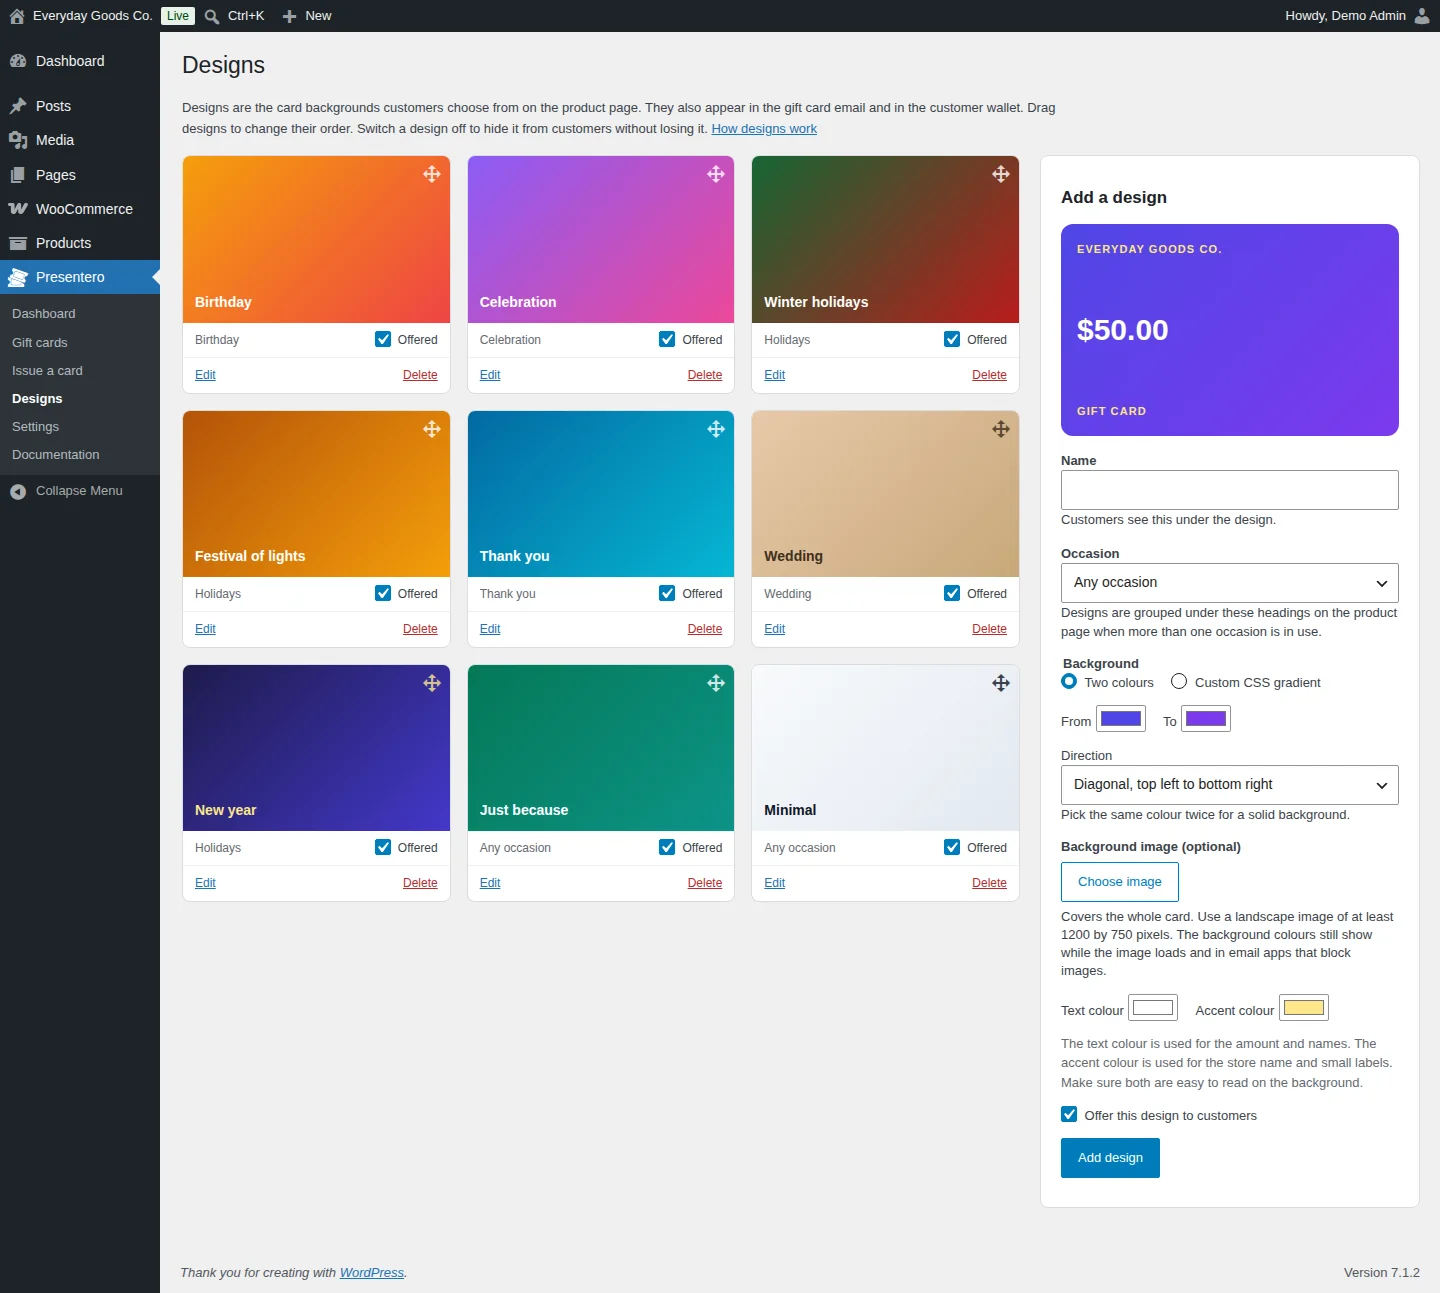Click the move handle on Thank you card

716,429
